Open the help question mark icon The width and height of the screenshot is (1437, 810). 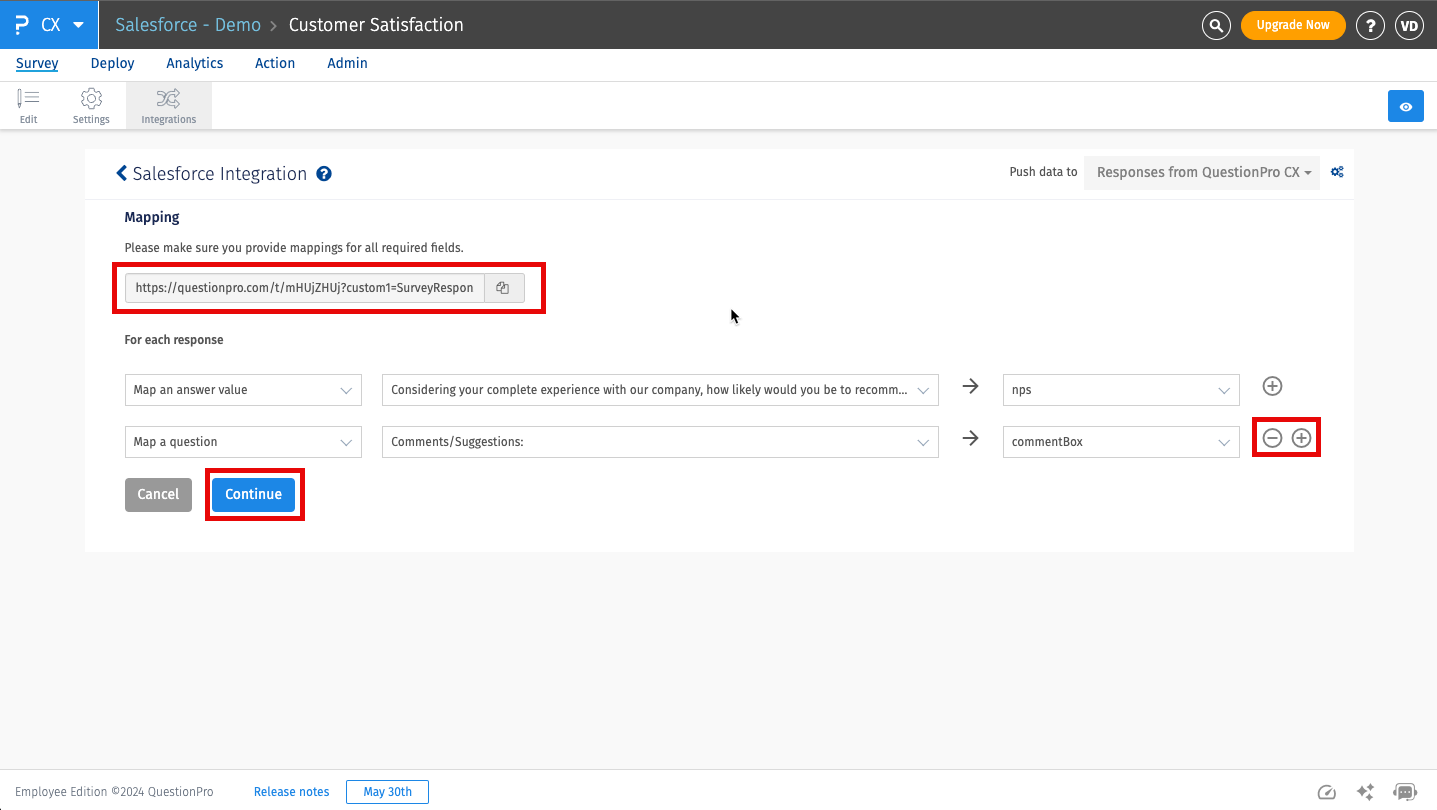tap(1370, 25)
